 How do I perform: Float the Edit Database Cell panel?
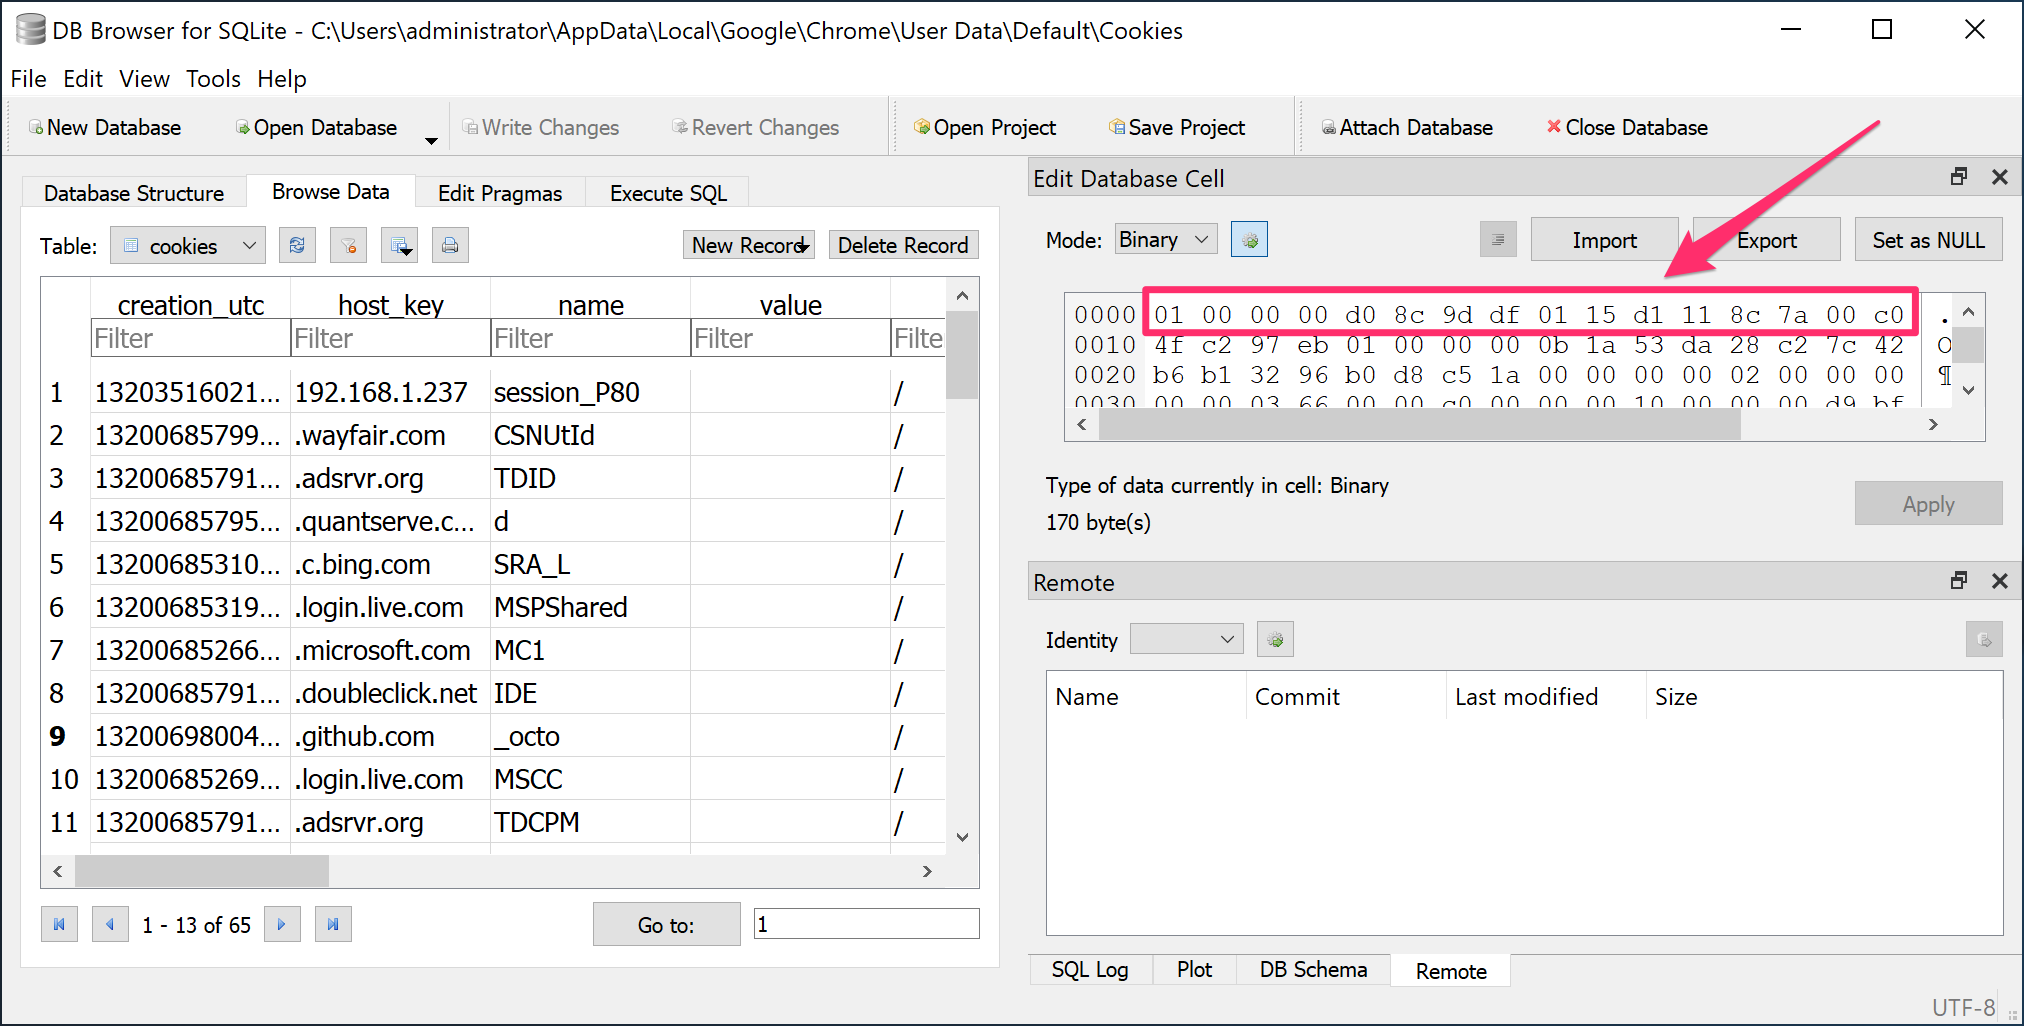1958,177
